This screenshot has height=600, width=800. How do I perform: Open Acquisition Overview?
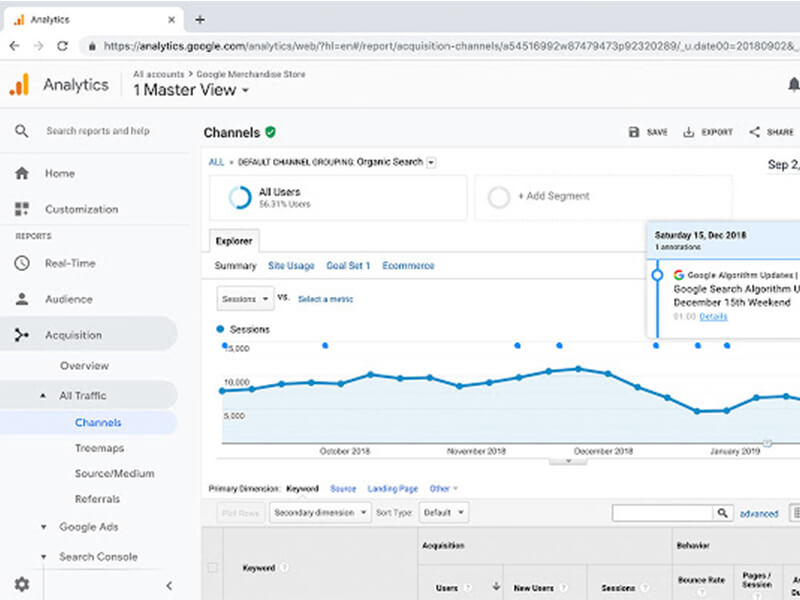pos(84,366)
